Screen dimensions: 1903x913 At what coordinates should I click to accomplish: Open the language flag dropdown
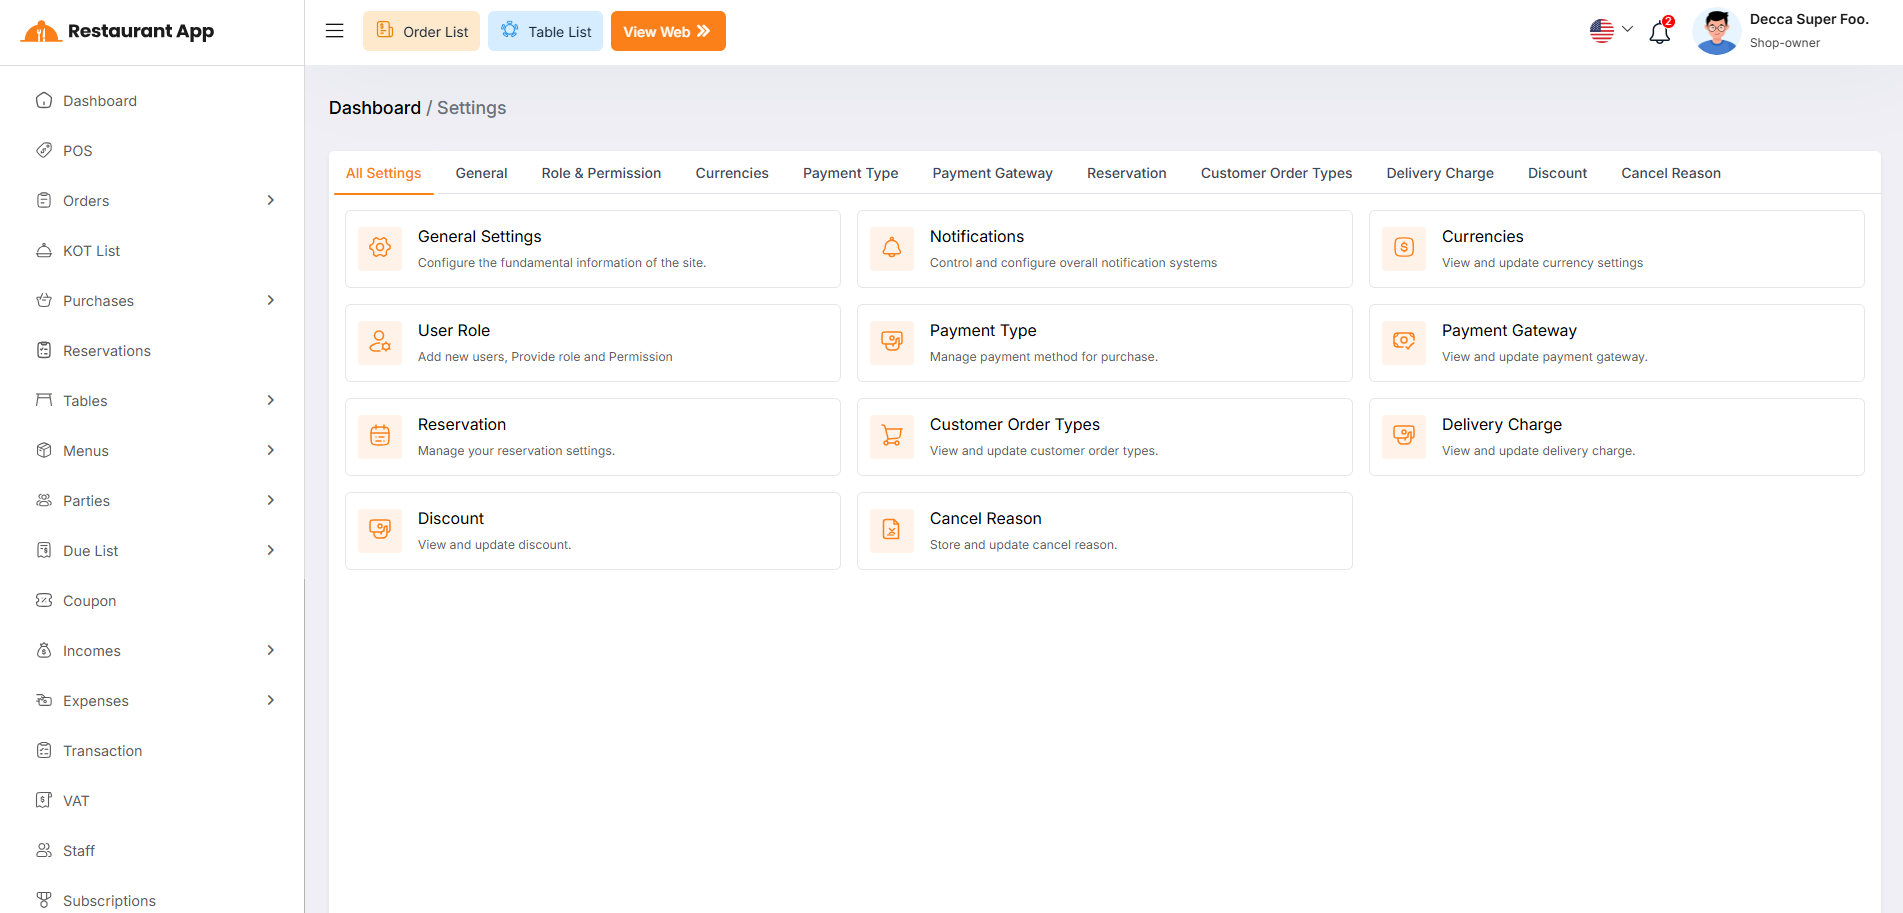point(1610,31)
